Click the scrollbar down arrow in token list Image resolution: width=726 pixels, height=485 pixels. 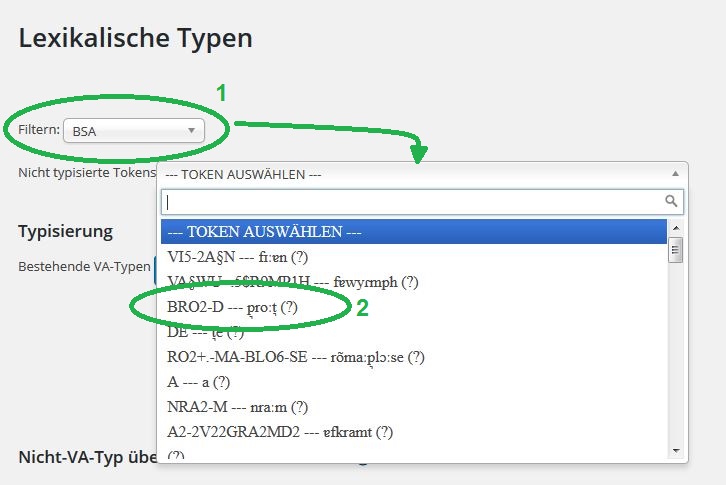pyautogui.click(x=675, y=451)
